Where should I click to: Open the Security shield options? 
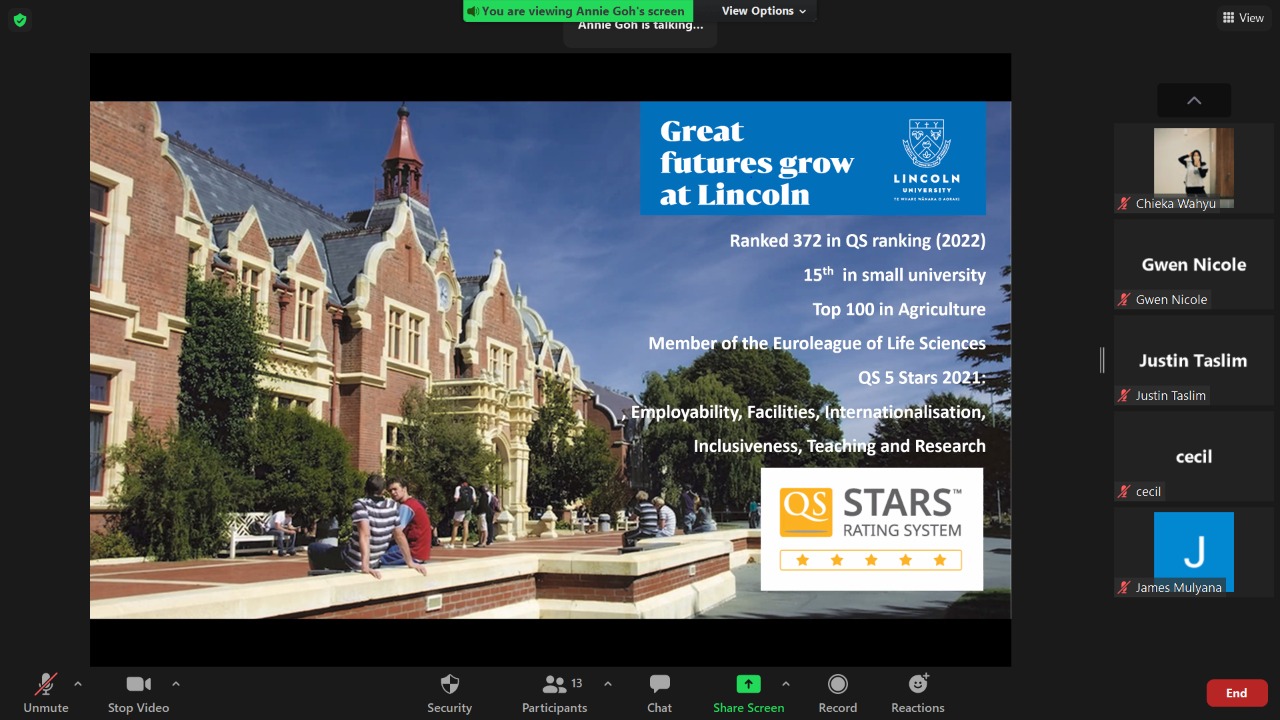tap(450, 693)
